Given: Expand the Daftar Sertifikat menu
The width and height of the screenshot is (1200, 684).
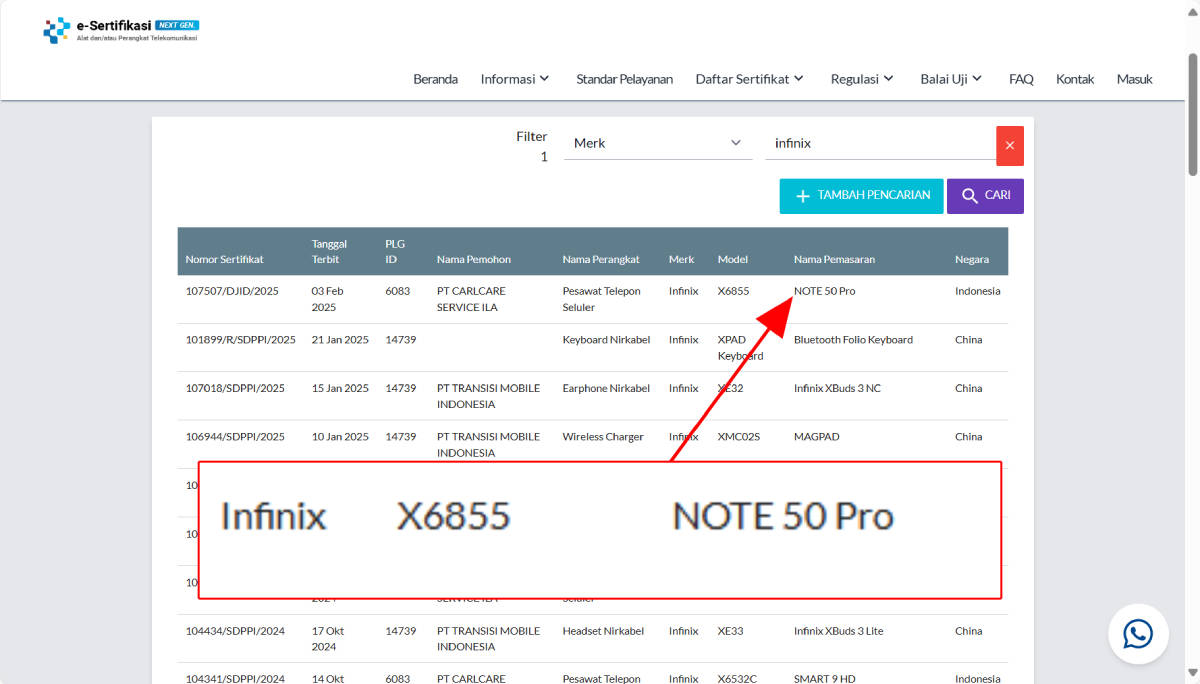Looking at the screenshot, I should coord(750,79).
